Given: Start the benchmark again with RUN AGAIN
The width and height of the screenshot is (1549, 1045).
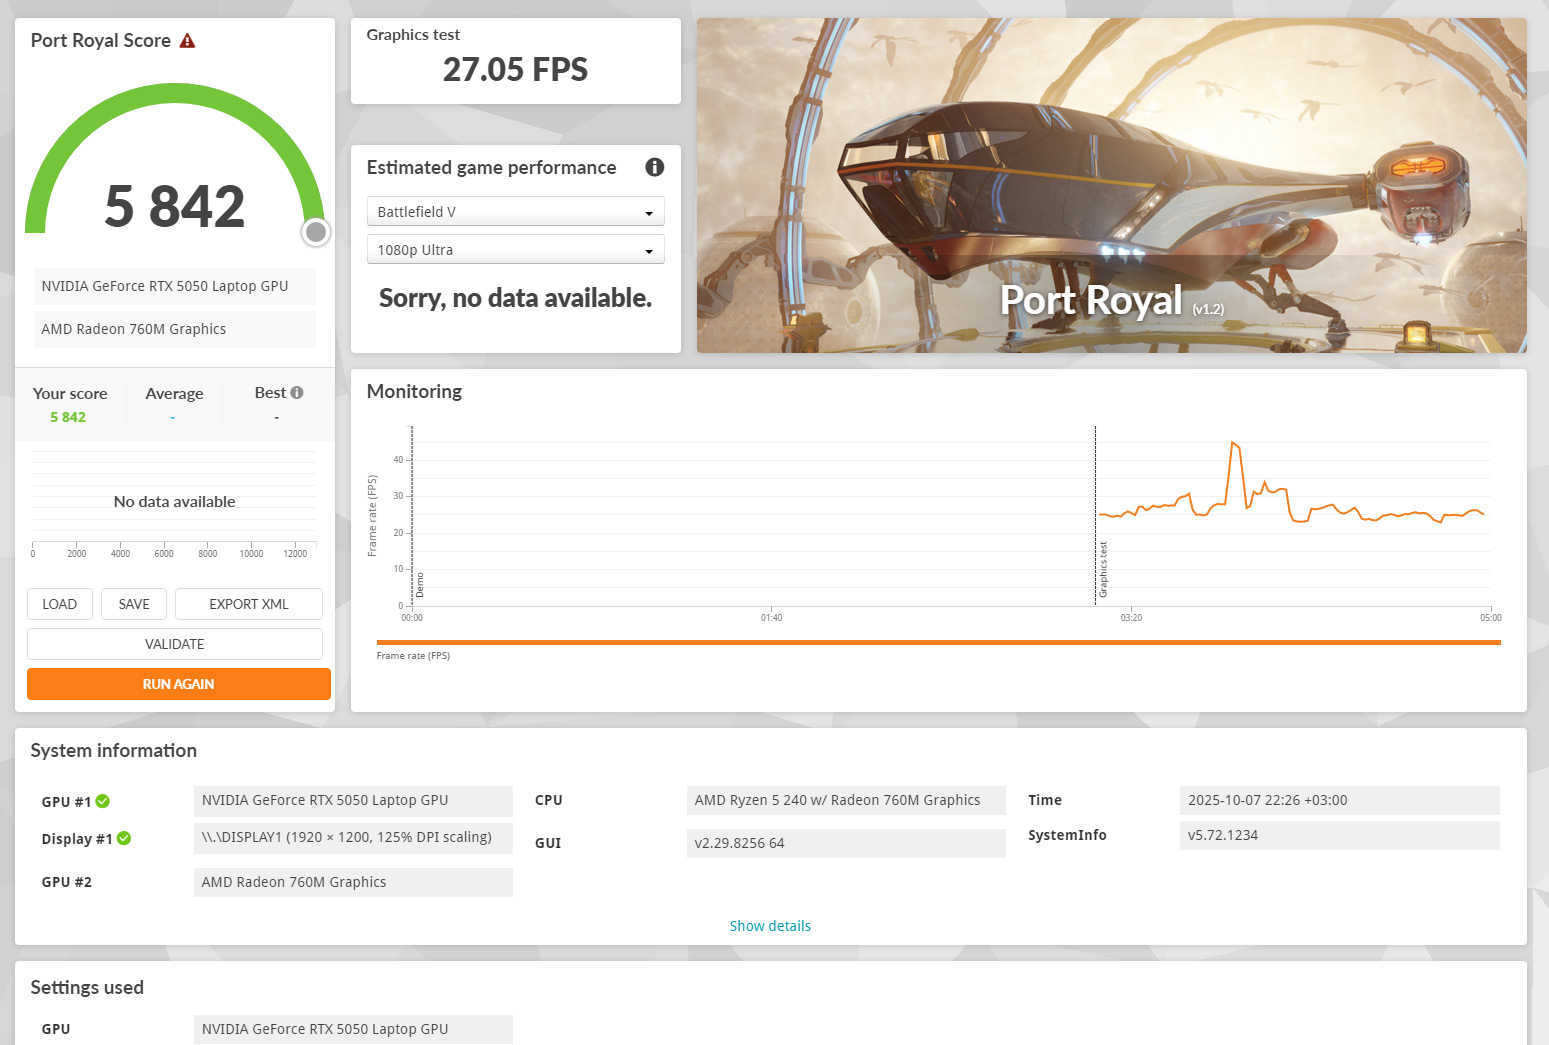Looking at the screenshot, I should point(178,684).
